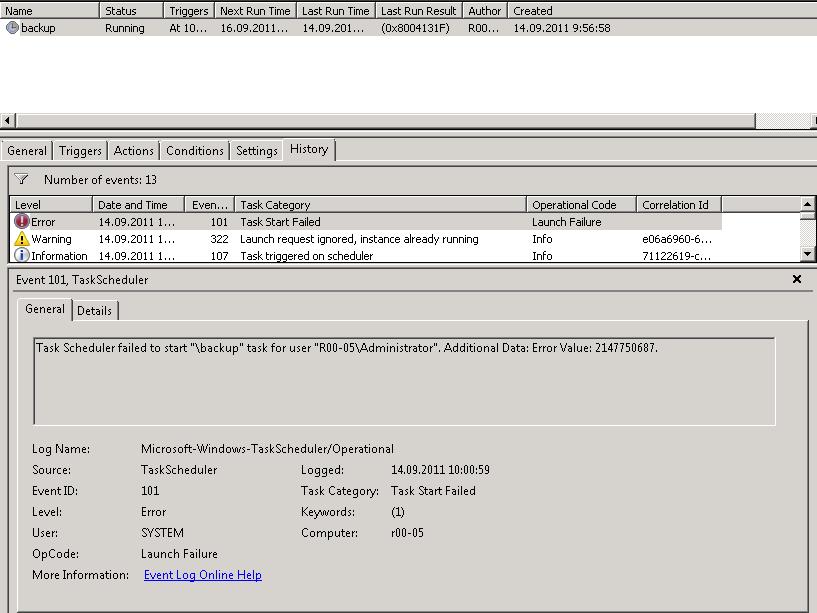Select the Launch request ignored warning event
This screenshot has width=817, height=613.
359,239
